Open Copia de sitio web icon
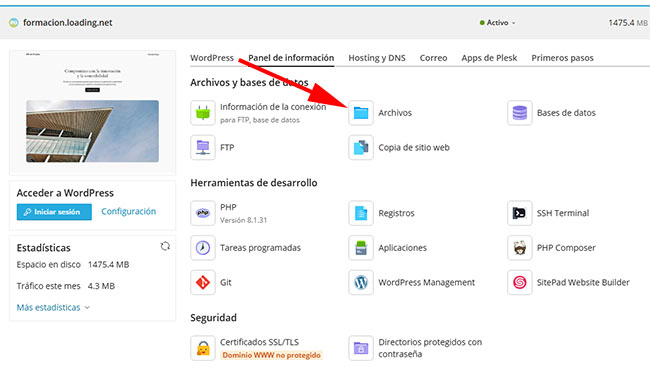The height and width of the screenshot is (372, 650). tap(361, 147)
